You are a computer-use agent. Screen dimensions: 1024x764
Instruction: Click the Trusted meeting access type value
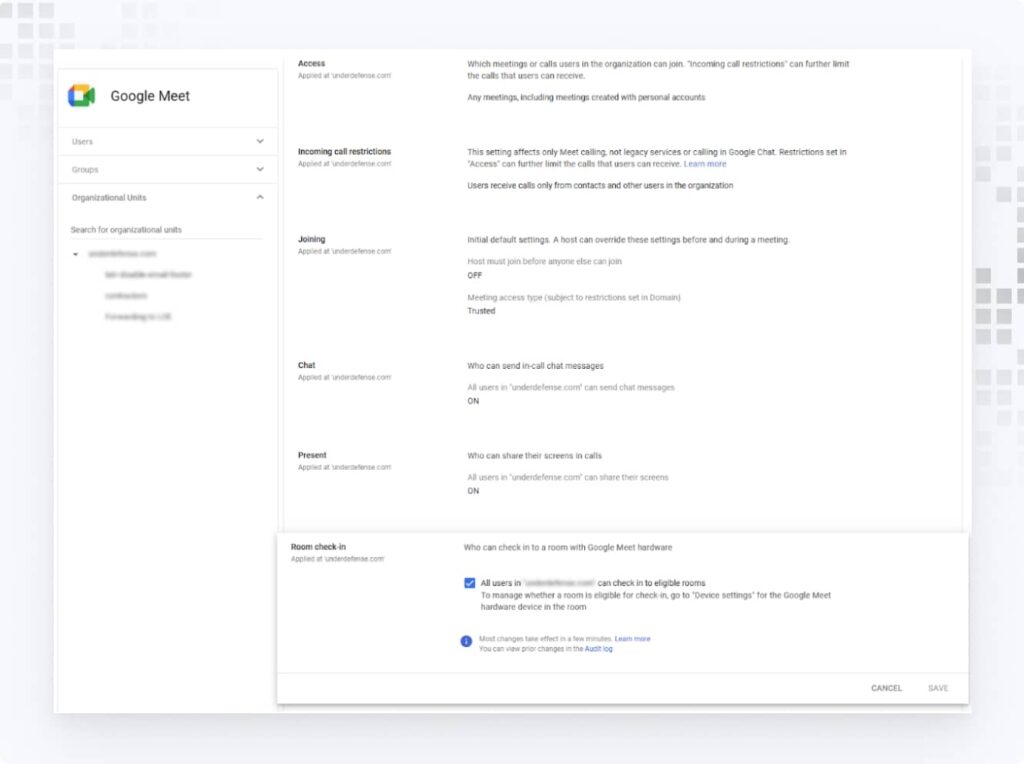(481, 311)
